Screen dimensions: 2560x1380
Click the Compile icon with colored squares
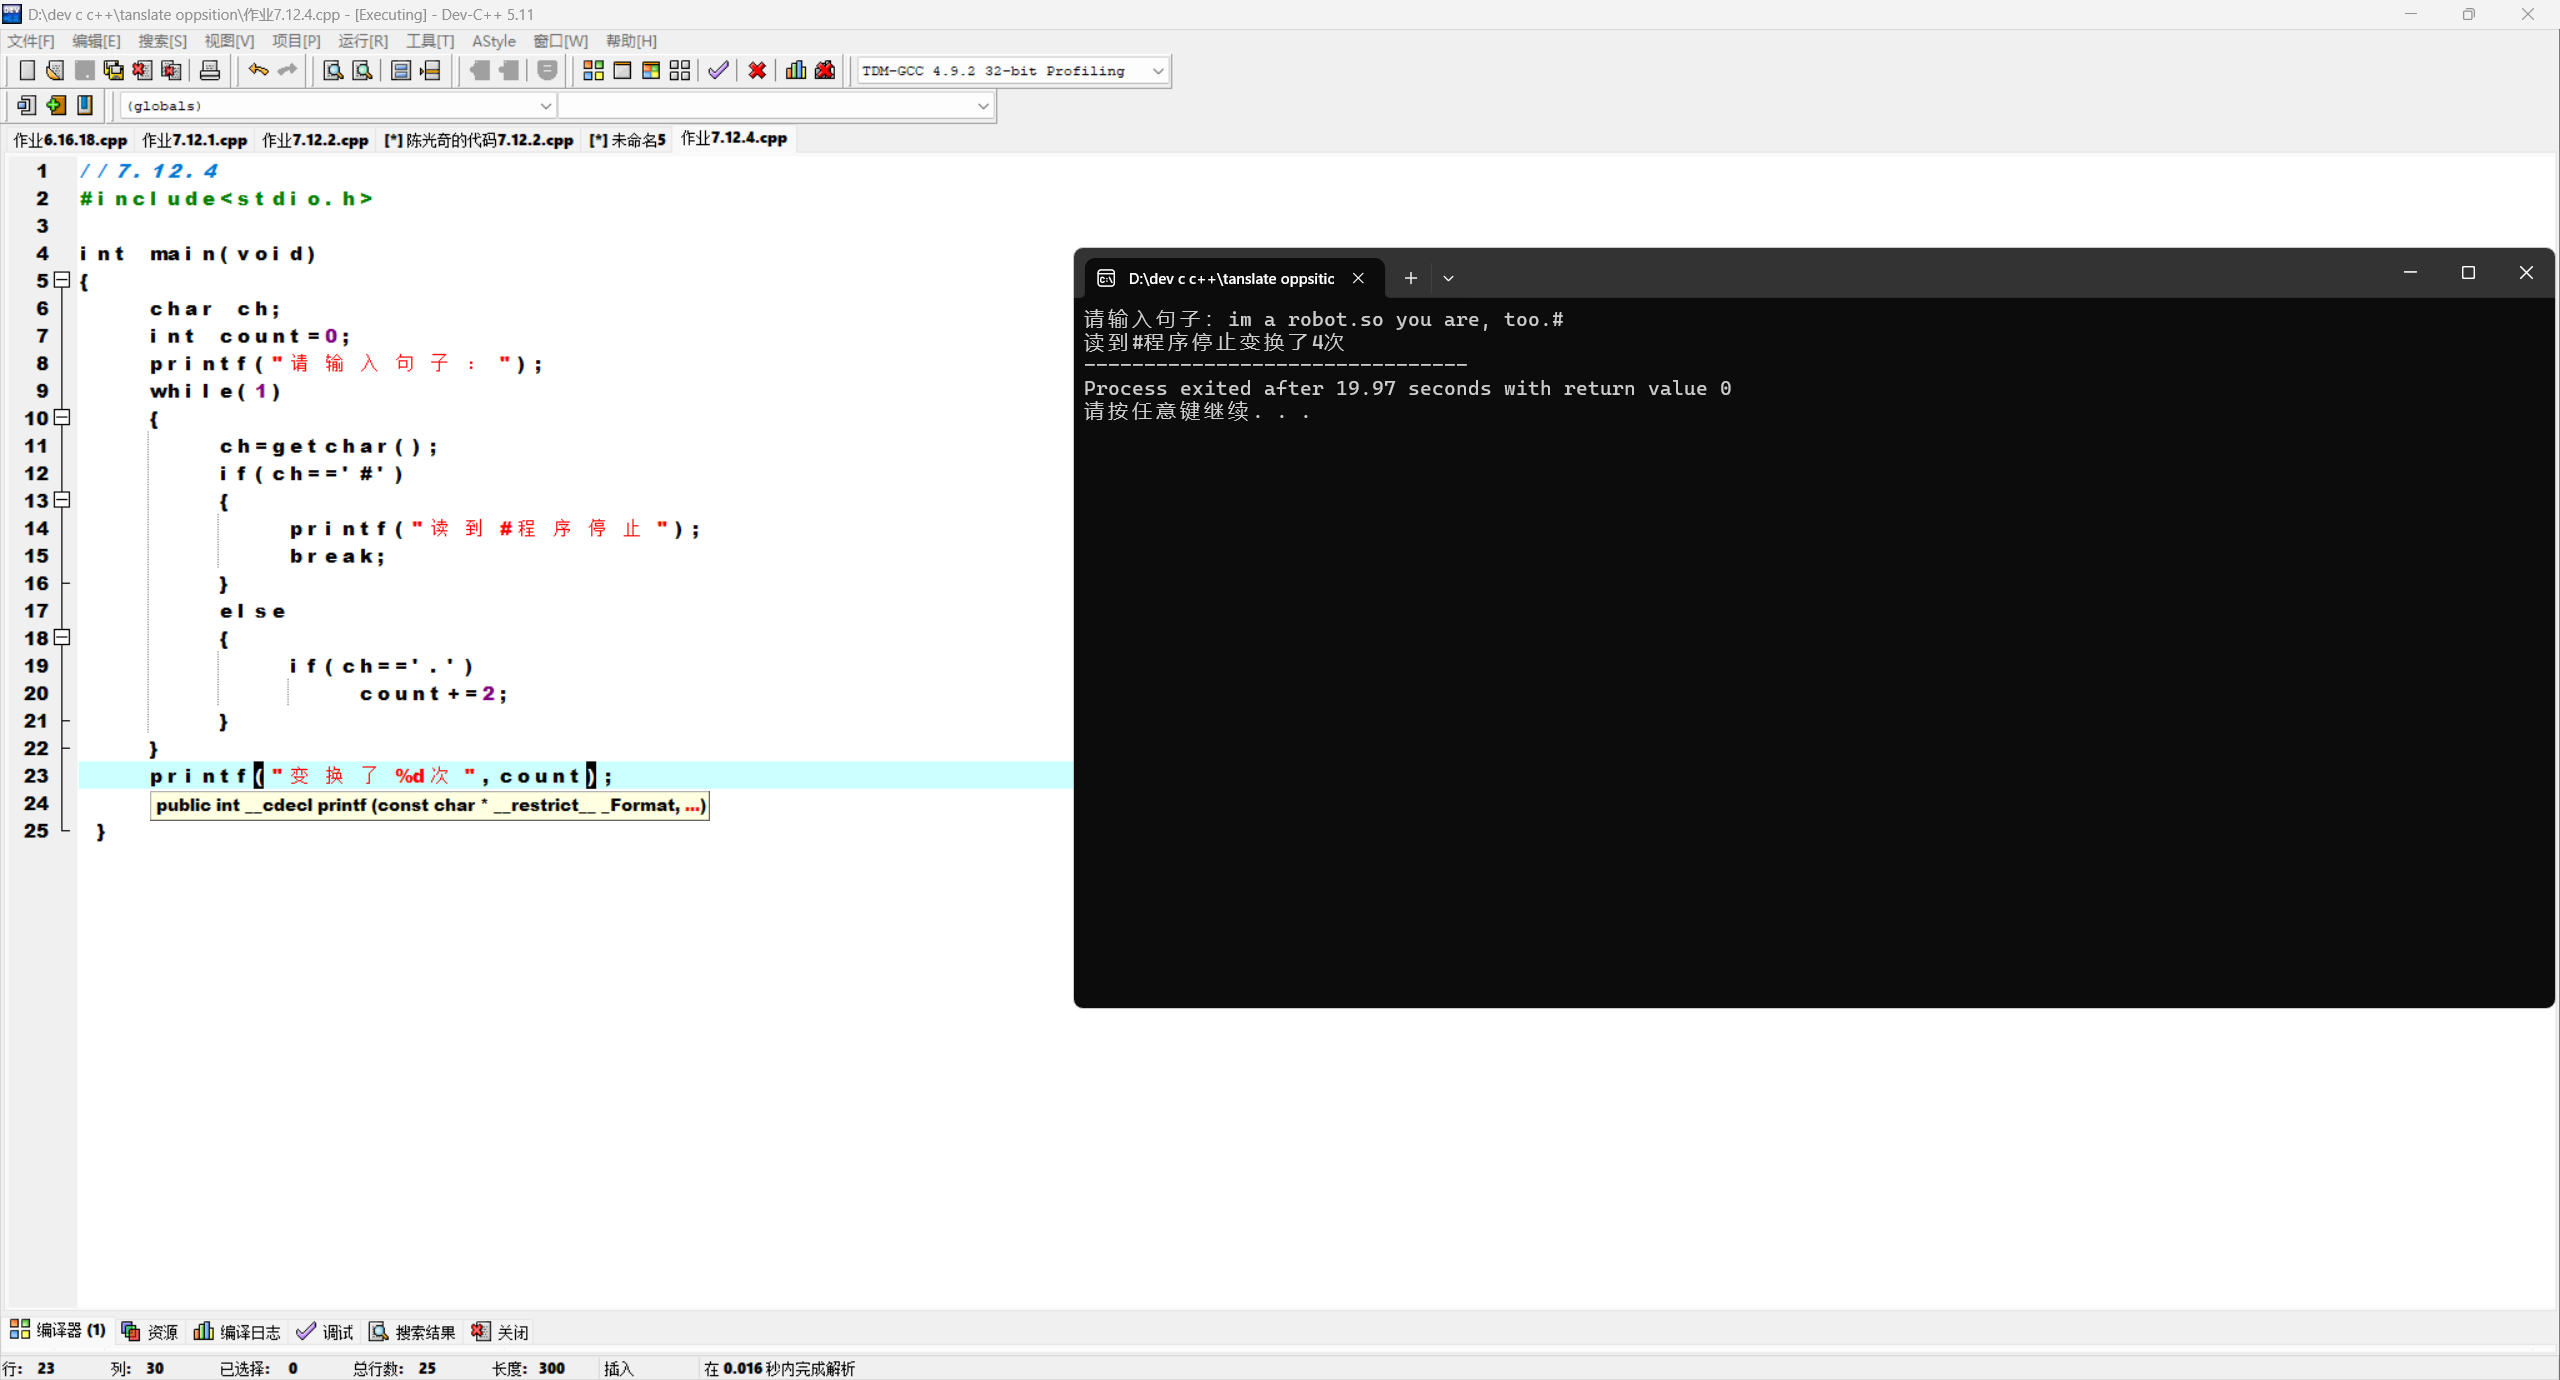click(x=593, y=70)
